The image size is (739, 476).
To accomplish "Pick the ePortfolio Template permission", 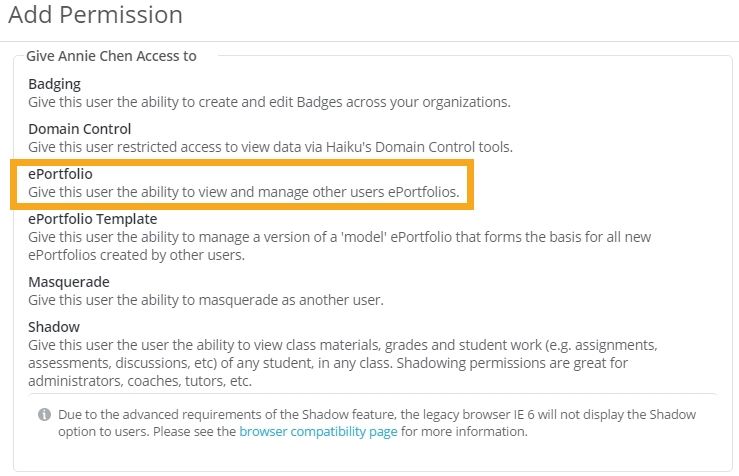I will [x=93, y=219].
